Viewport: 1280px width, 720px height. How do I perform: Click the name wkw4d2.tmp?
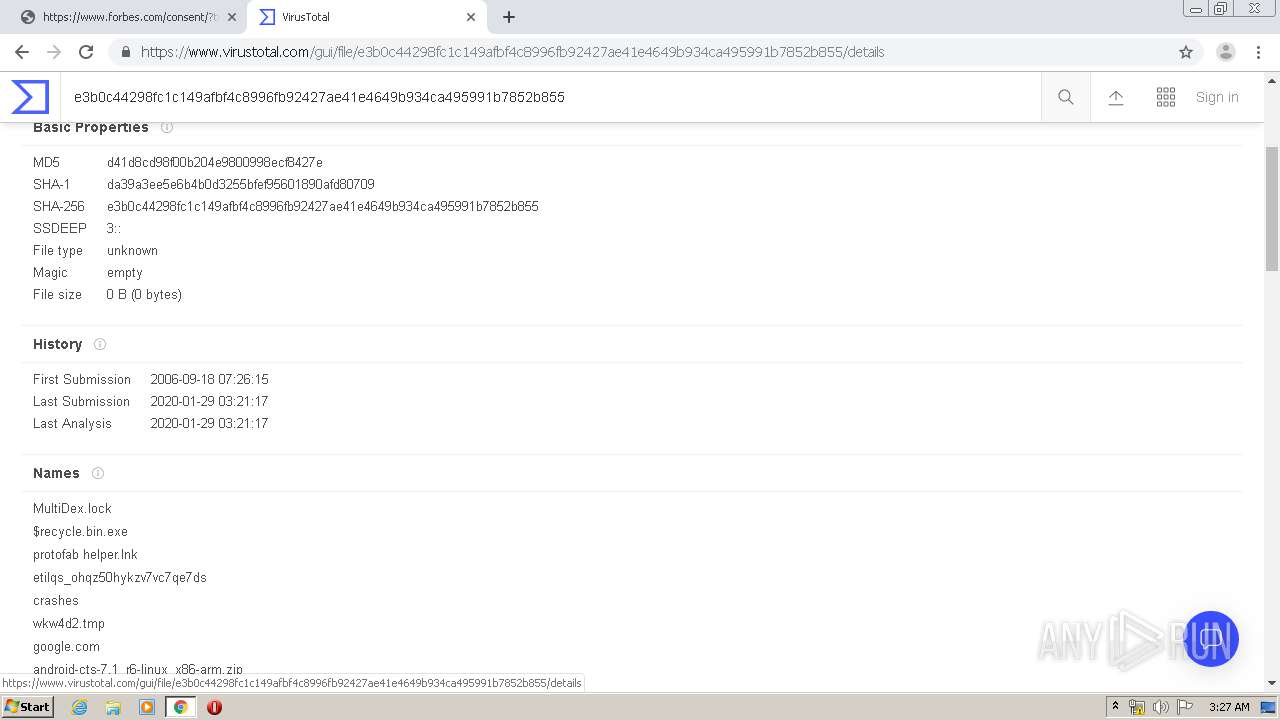(x=69, y=623)
